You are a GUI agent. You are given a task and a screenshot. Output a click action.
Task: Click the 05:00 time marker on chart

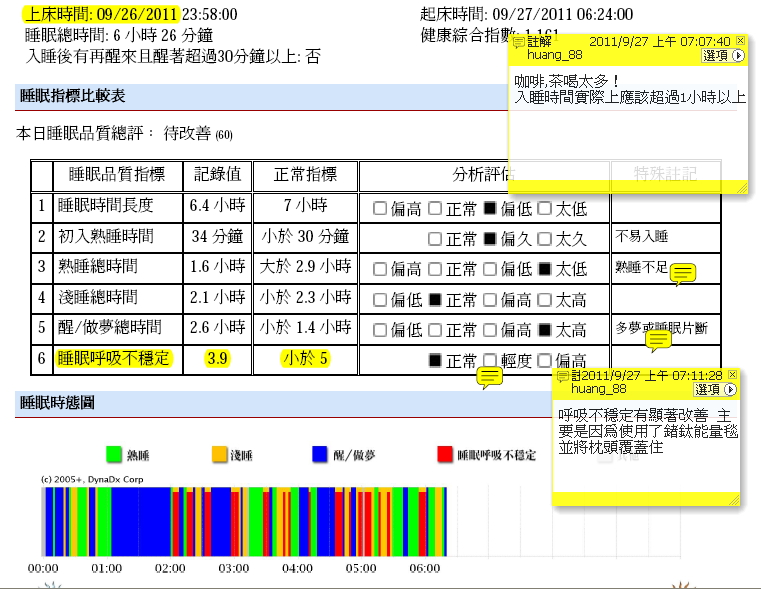[x=361, y=568]
